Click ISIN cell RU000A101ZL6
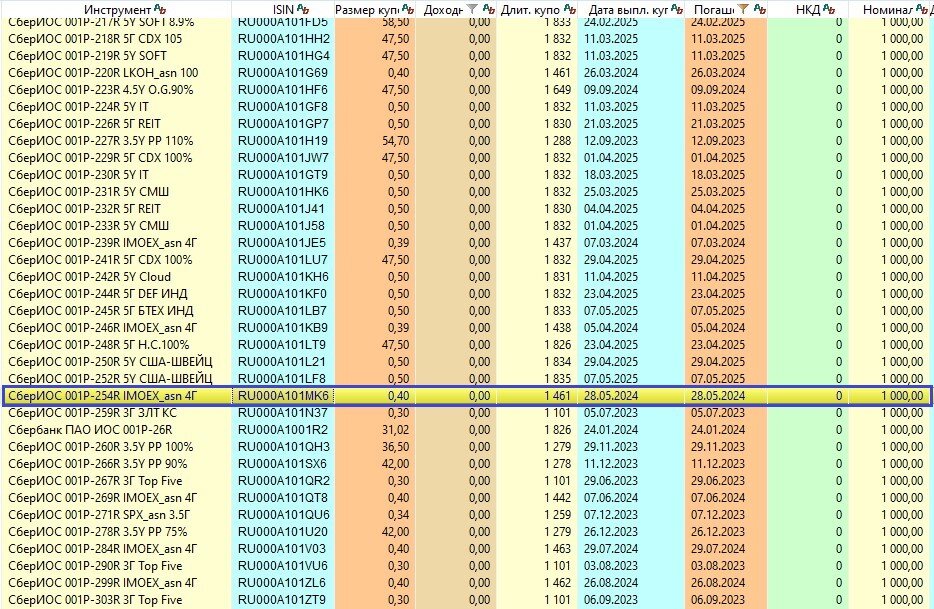The height and width of the screenshot is (609, 934). [x=282, y=582]
